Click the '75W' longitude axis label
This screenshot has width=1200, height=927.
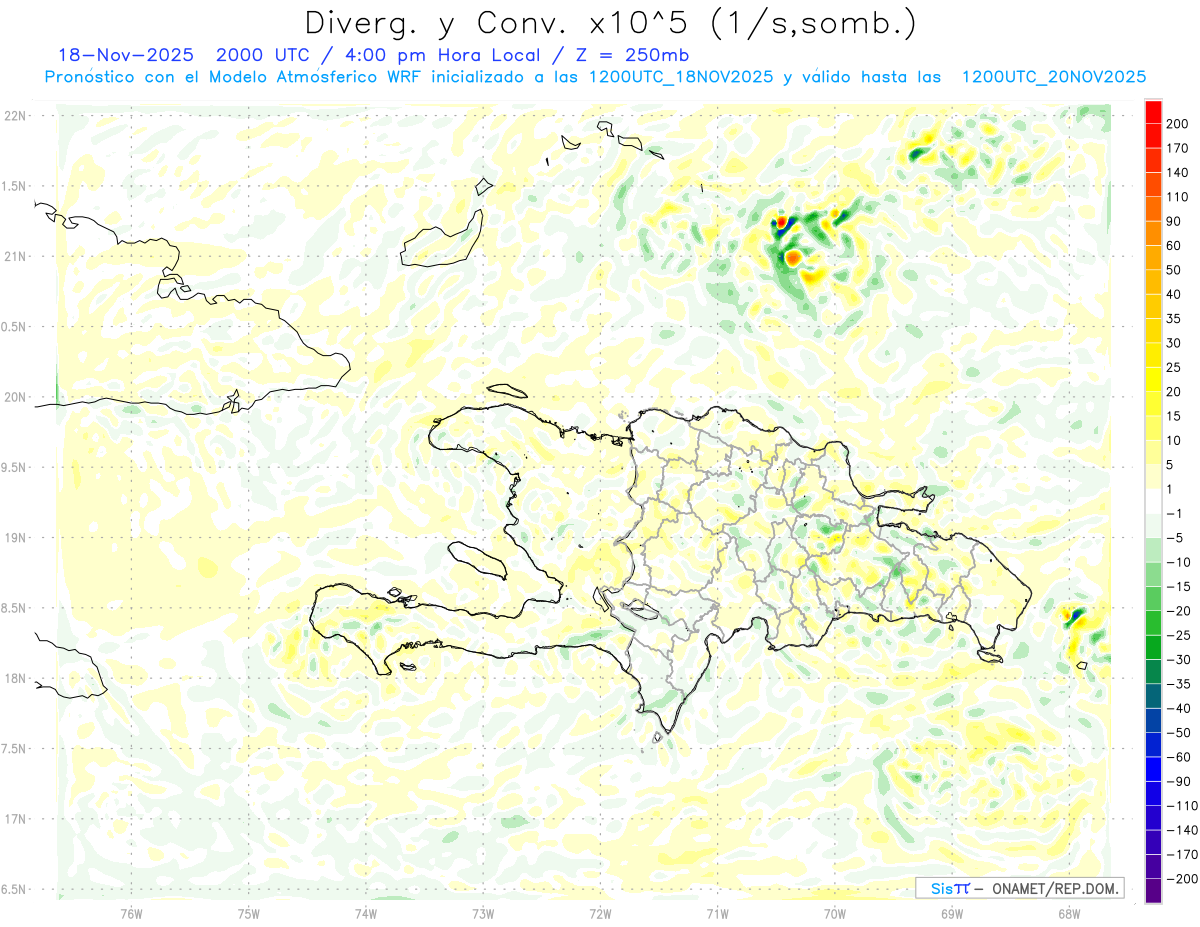(249, 914)
